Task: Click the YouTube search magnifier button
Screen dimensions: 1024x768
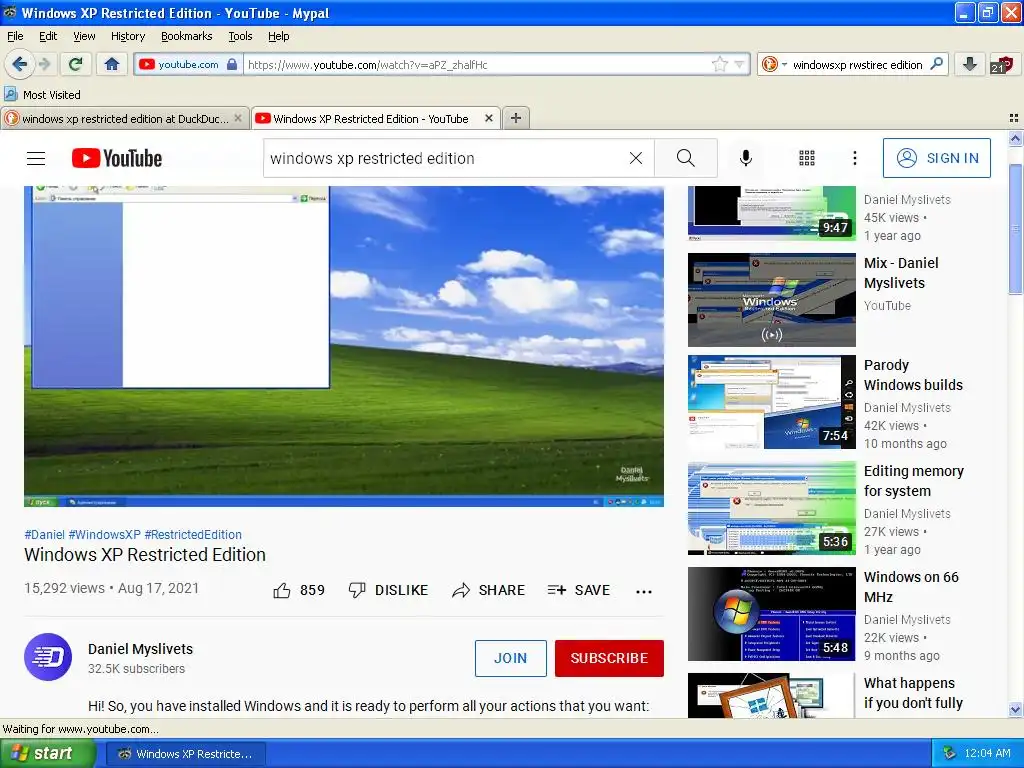Action: tap(686, 158)
